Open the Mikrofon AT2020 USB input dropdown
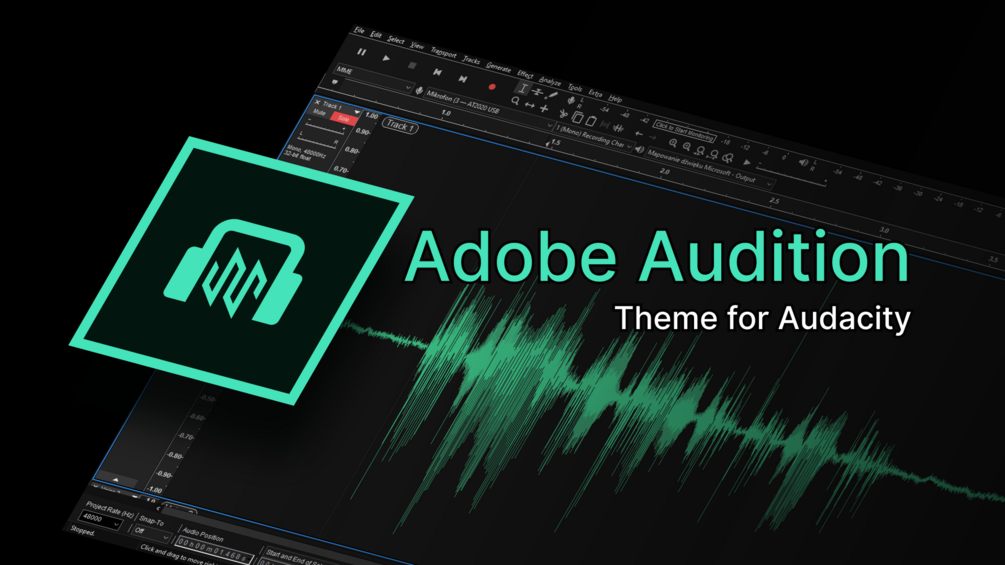 pyautogui.click(x=489, y=109)
